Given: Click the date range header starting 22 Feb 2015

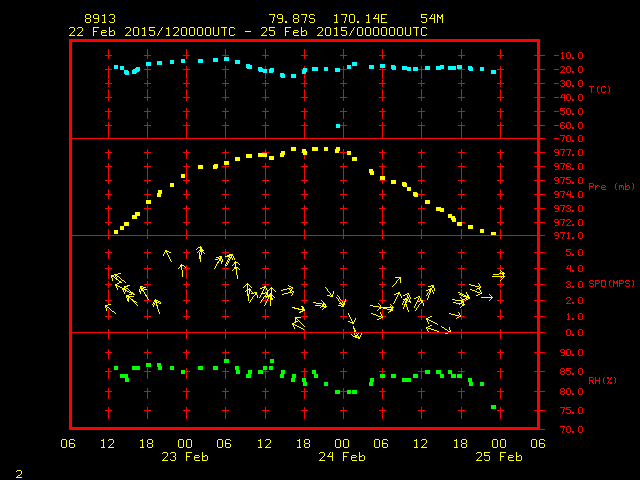Looking at the screenshot, I should tap(247, 32).
